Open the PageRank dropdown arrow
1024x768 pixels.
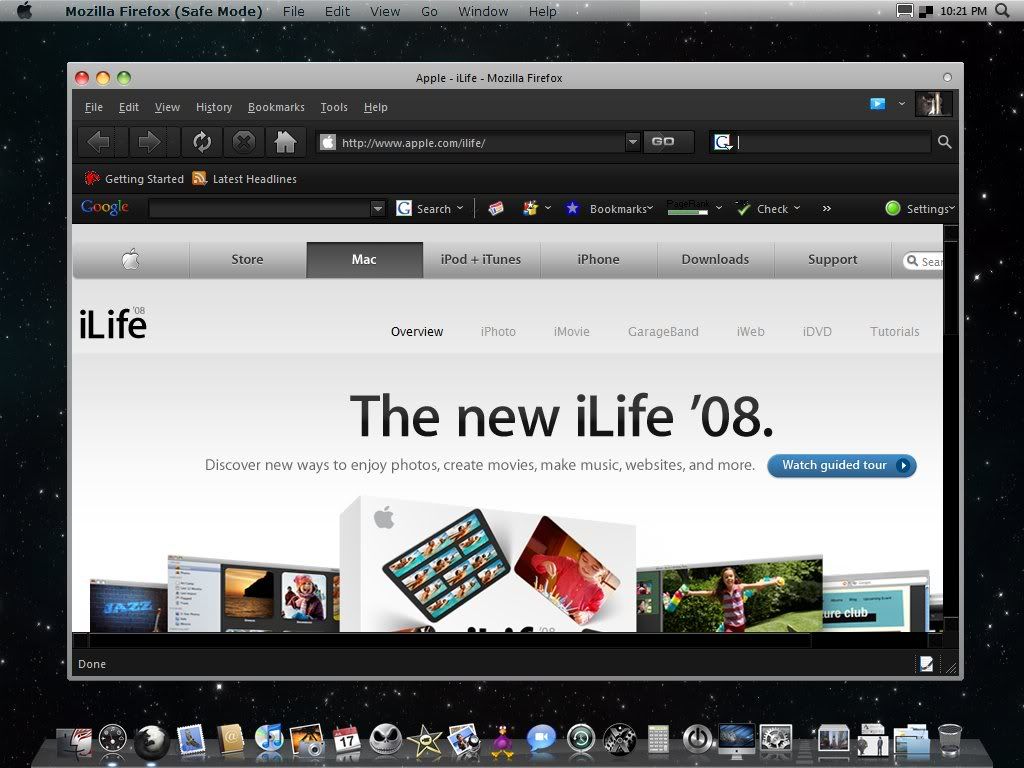(x=718, y=208)
